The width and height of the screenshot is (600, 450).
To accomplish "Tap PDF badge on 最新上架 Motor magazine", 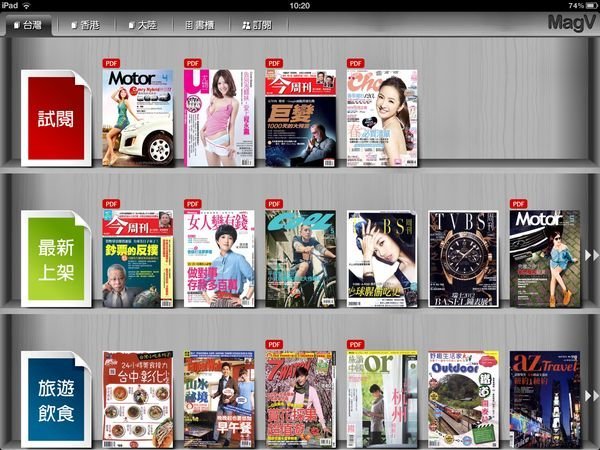I will click(519, 204).
